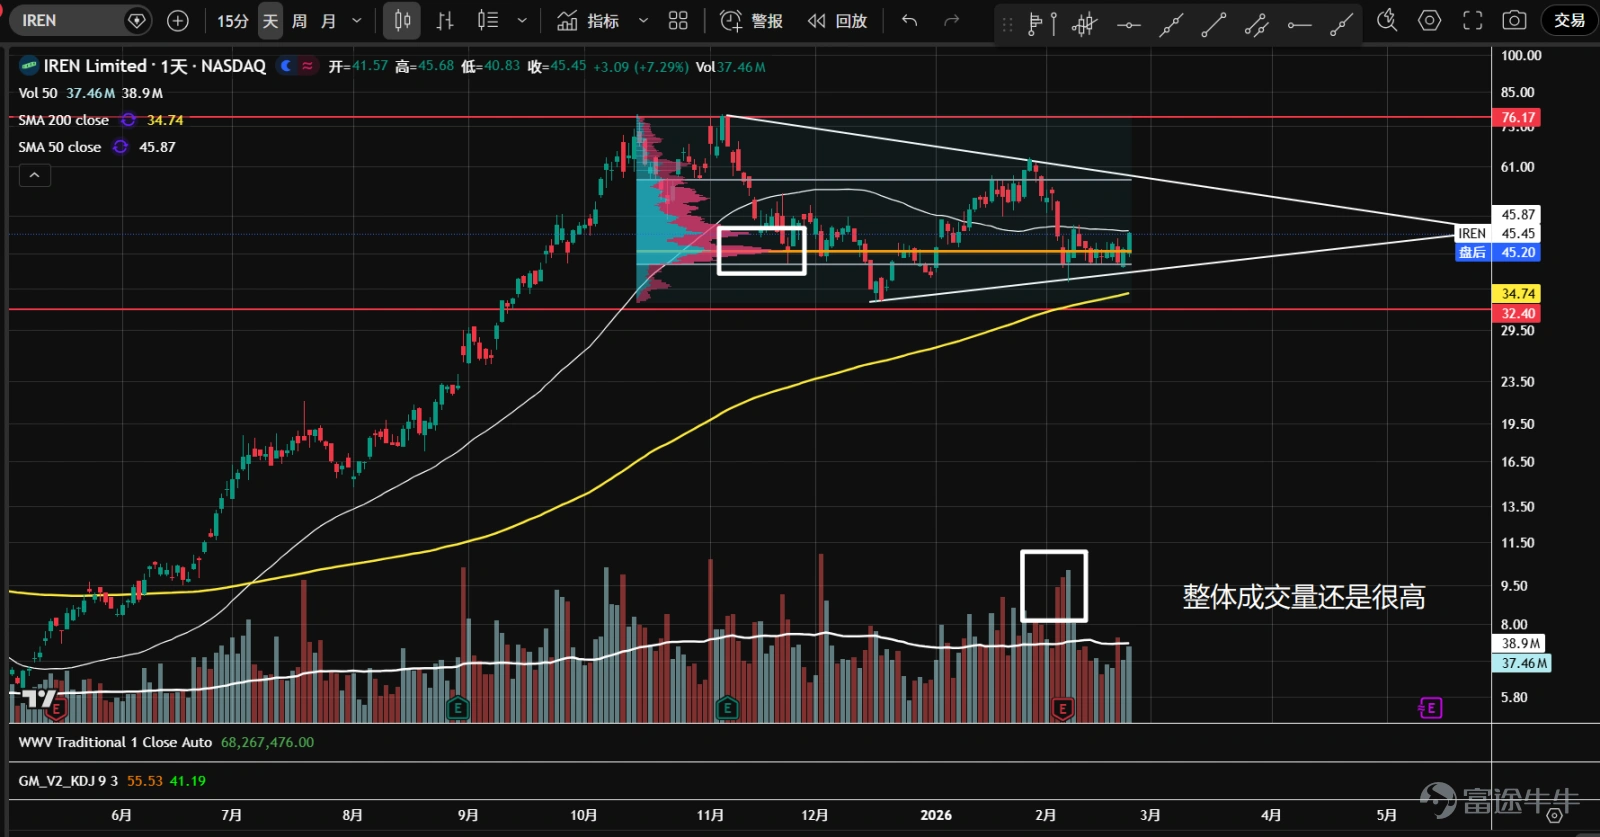
Task: Select the ray drawing tool
Action: 1342,23
